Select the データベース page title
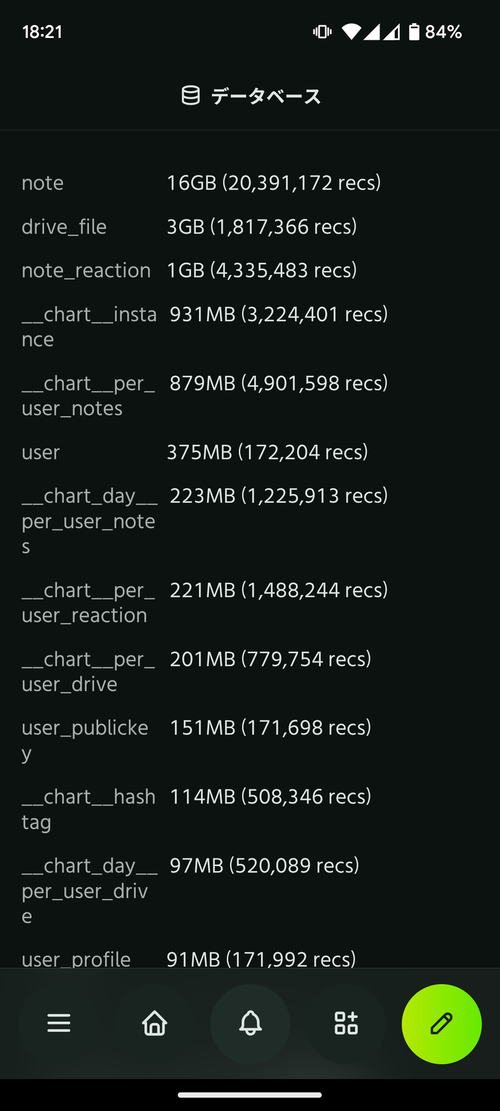This screenshot has height=1111, width=500. 266,96
